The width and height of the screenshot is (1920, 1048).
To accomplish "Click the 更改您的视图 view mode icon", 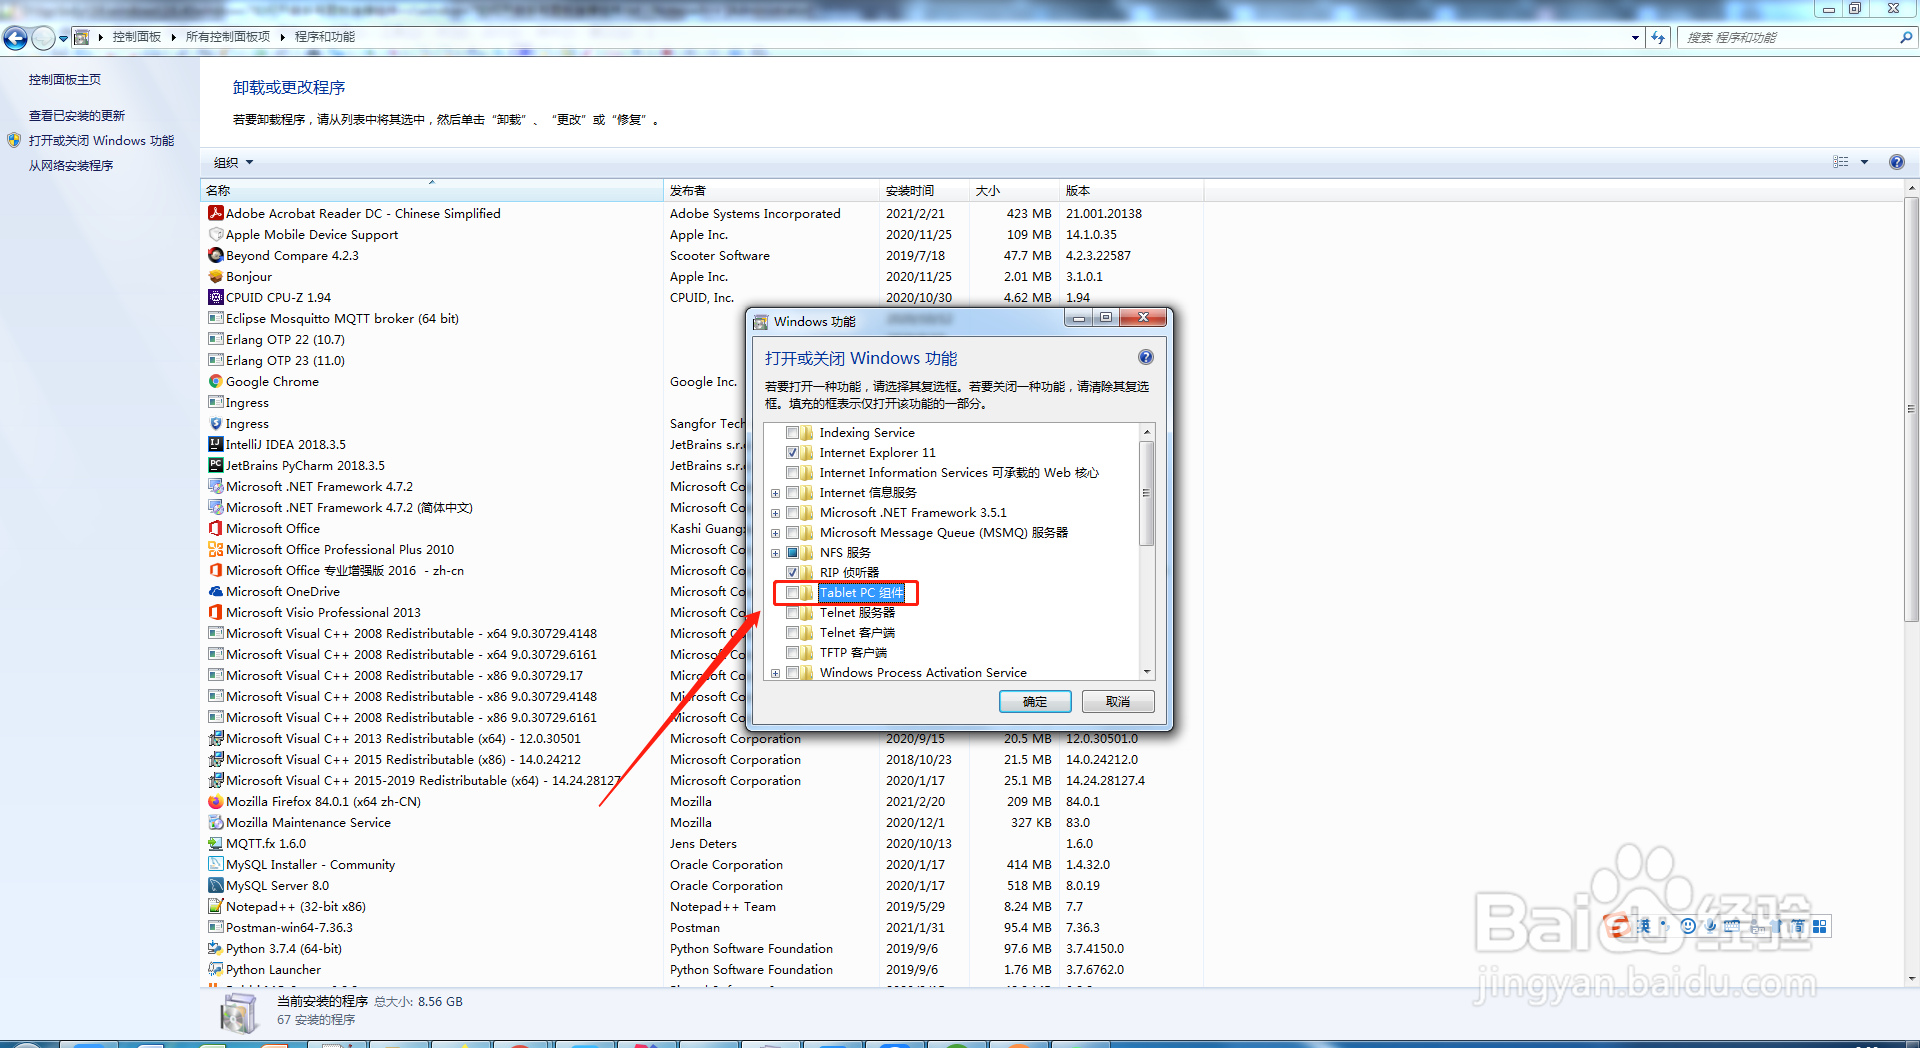I will point(1841,162).
